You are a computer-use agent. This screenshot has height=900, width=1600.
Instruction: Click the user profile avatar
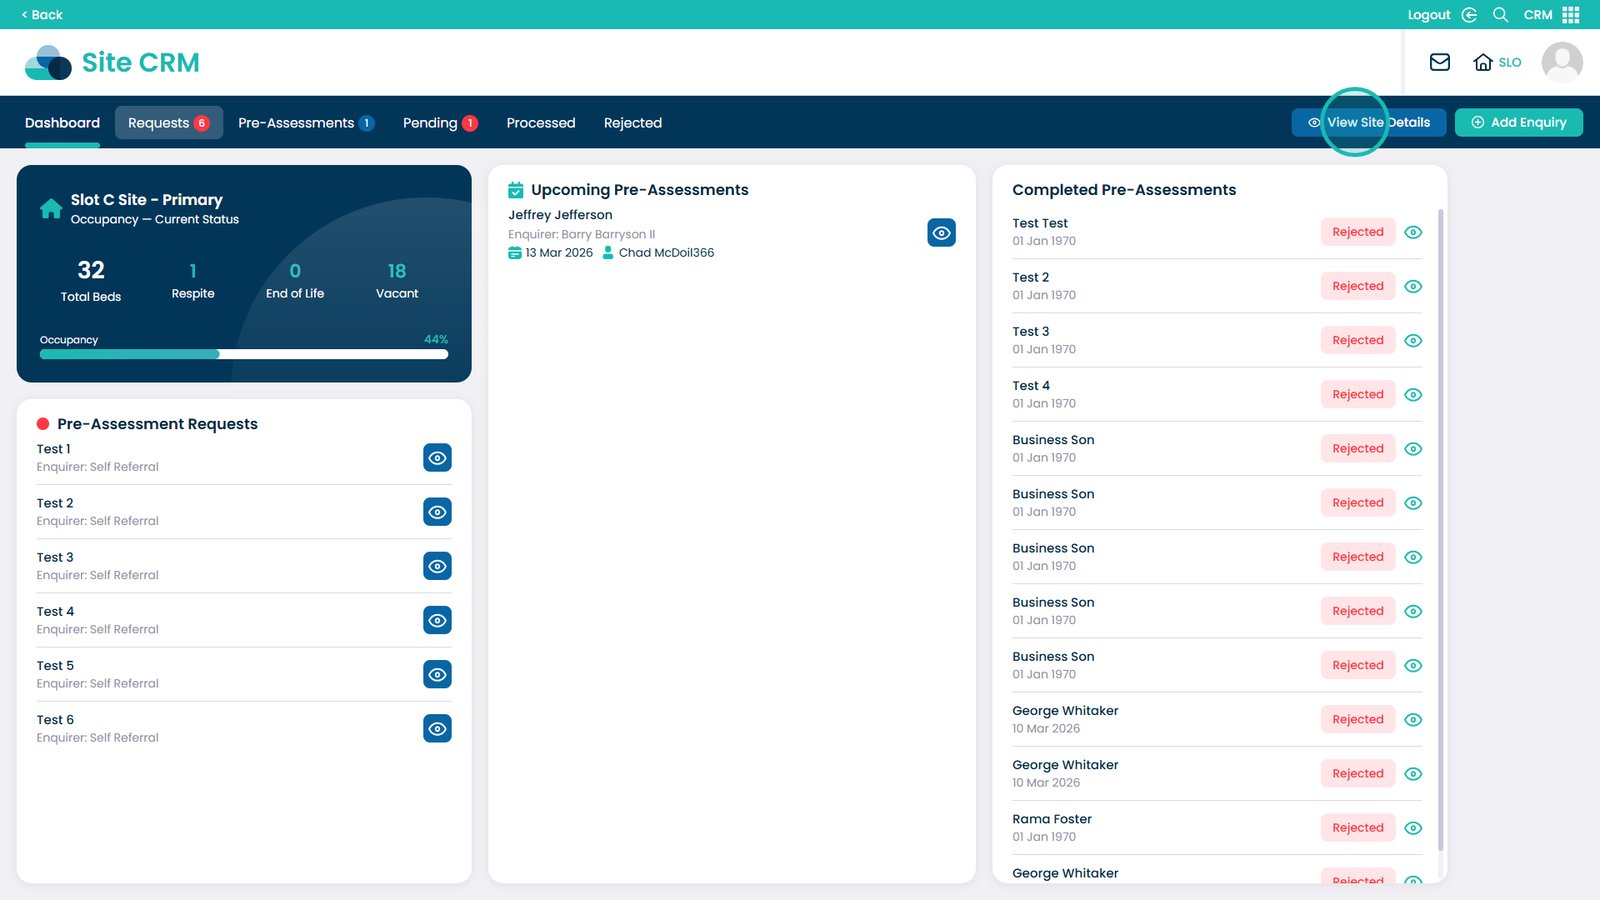(x=1561, y=62)
